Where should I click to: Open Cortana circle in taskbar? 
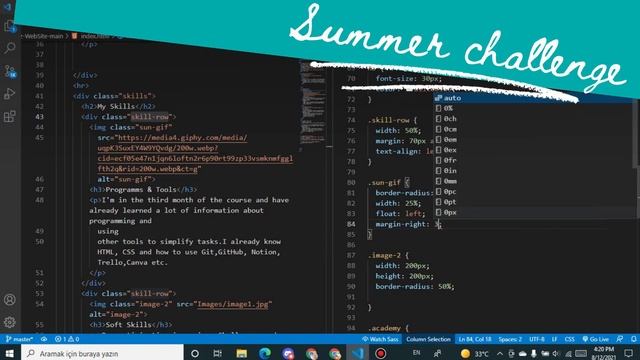pyautogui.click(x=195, y=353)
